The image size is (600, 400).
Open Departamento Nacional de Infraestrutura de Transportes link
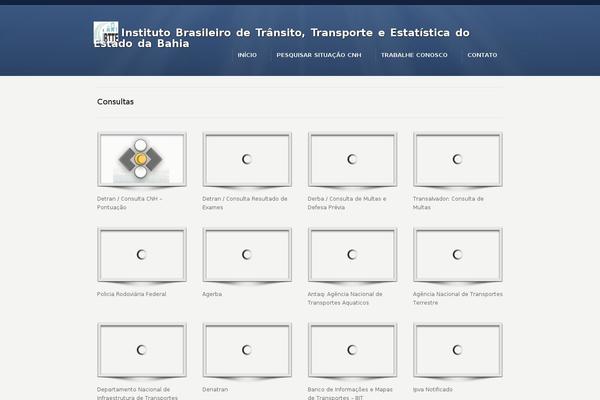137,393
